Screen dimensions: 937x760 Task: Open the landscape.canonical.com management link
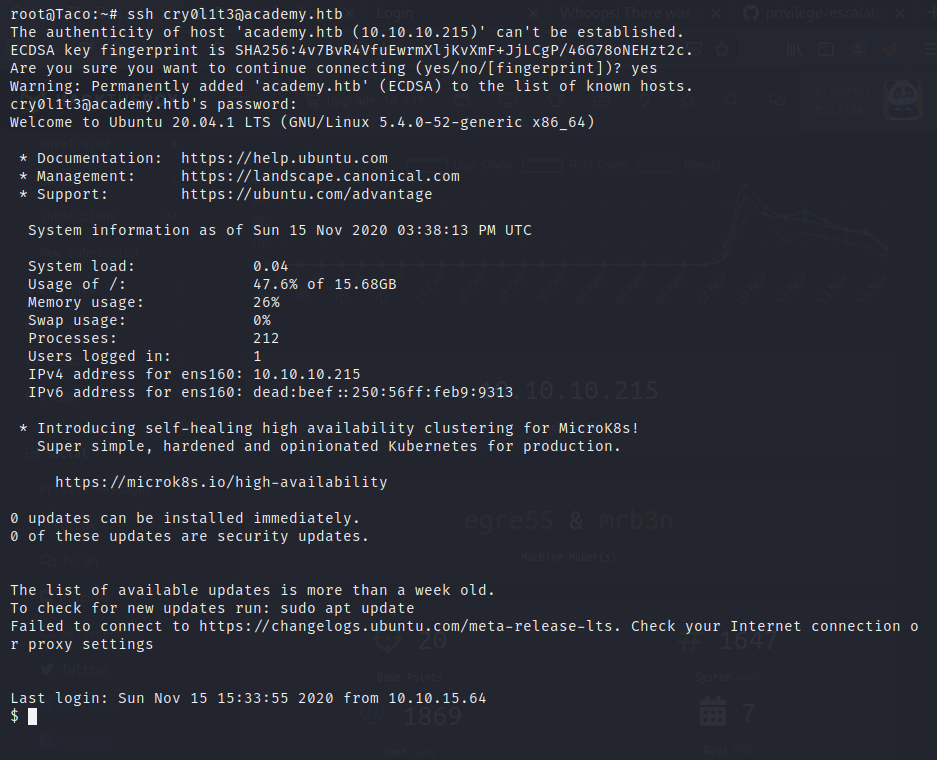pyautogui.click(x=320, y=176)
